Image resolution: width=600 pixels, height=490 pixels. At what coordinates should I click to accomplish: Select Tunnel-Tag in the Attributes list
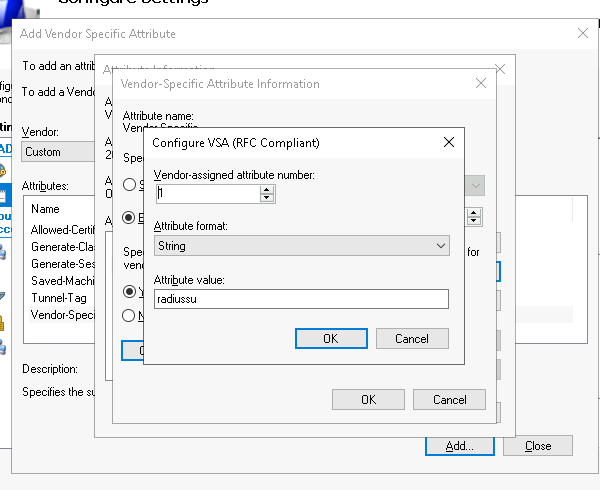60,297
